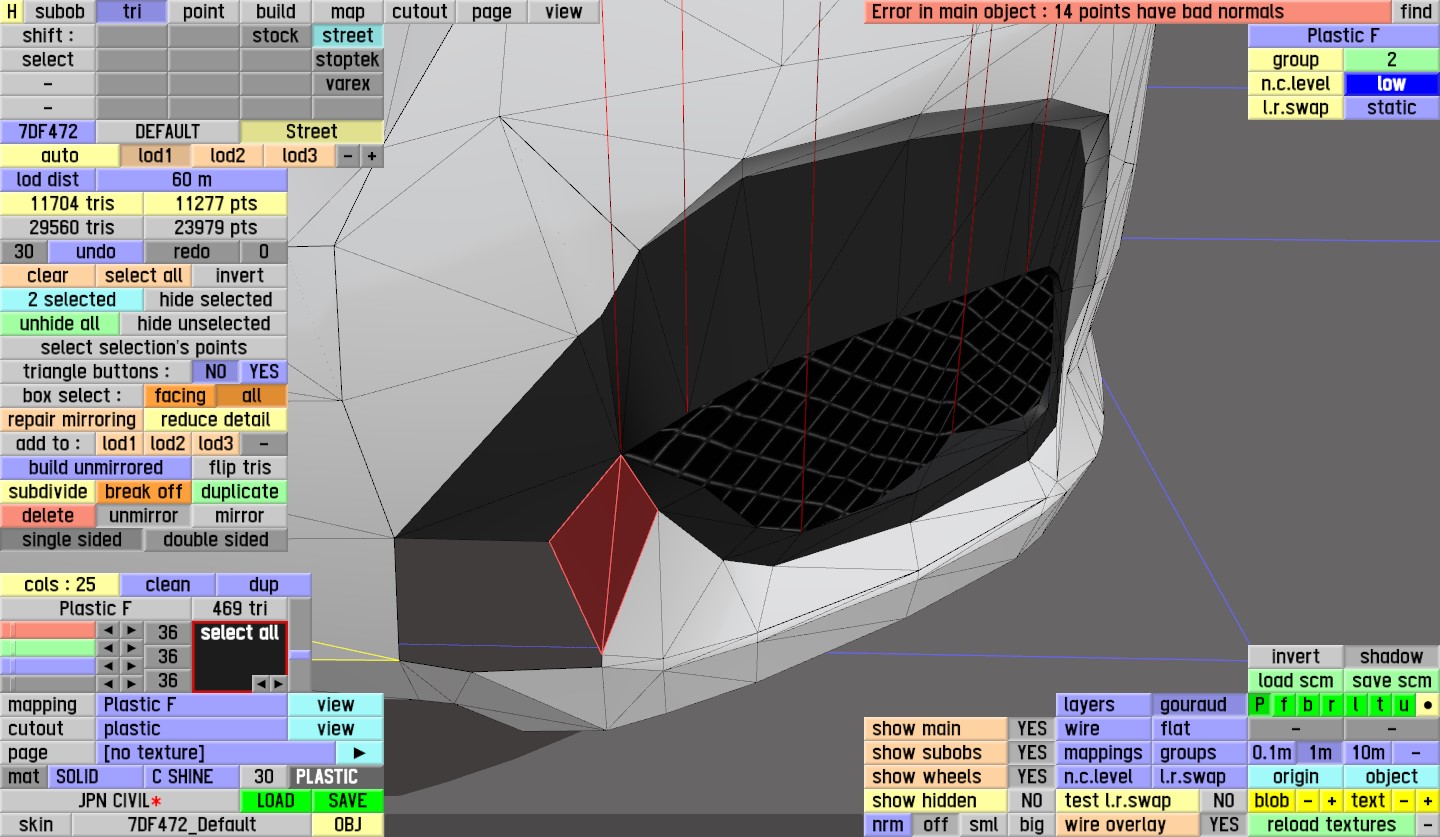1440x837 pixels.
Task: Click the colour list scrollbar beside the swatch
Action: tap(300, 645)
